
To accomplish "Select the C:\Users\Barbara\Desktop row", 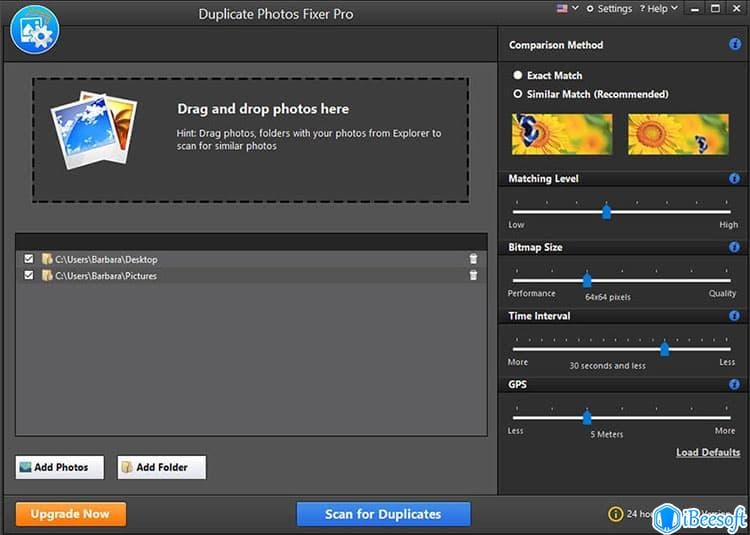I will pos(252,259).
